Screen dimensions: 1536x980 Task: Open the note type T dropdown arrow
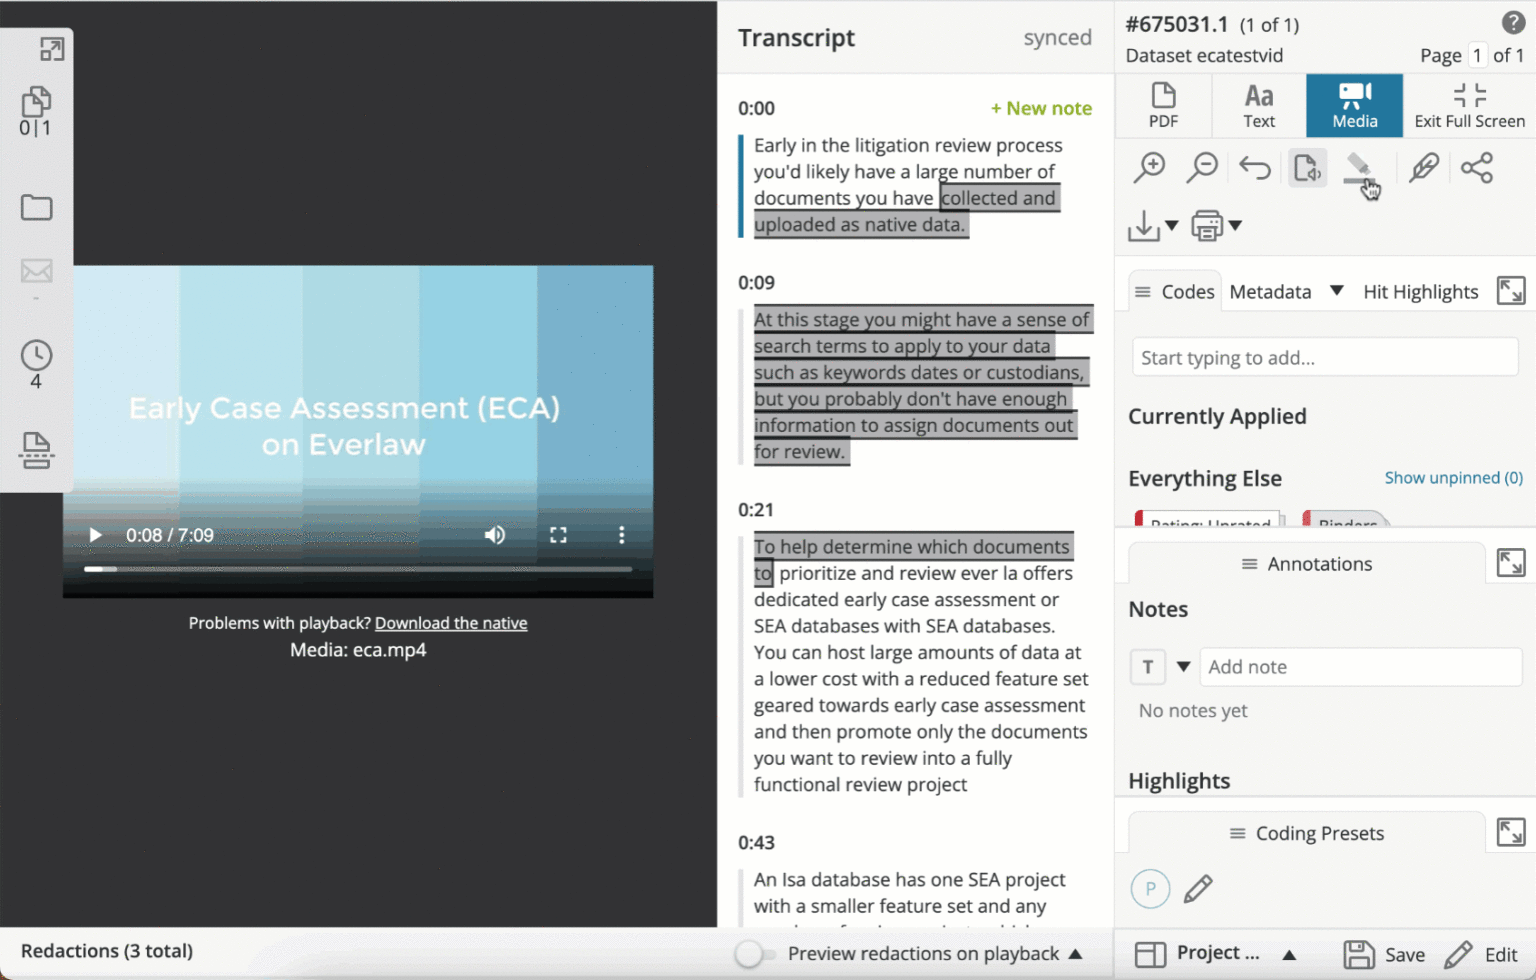[1183, 667]
